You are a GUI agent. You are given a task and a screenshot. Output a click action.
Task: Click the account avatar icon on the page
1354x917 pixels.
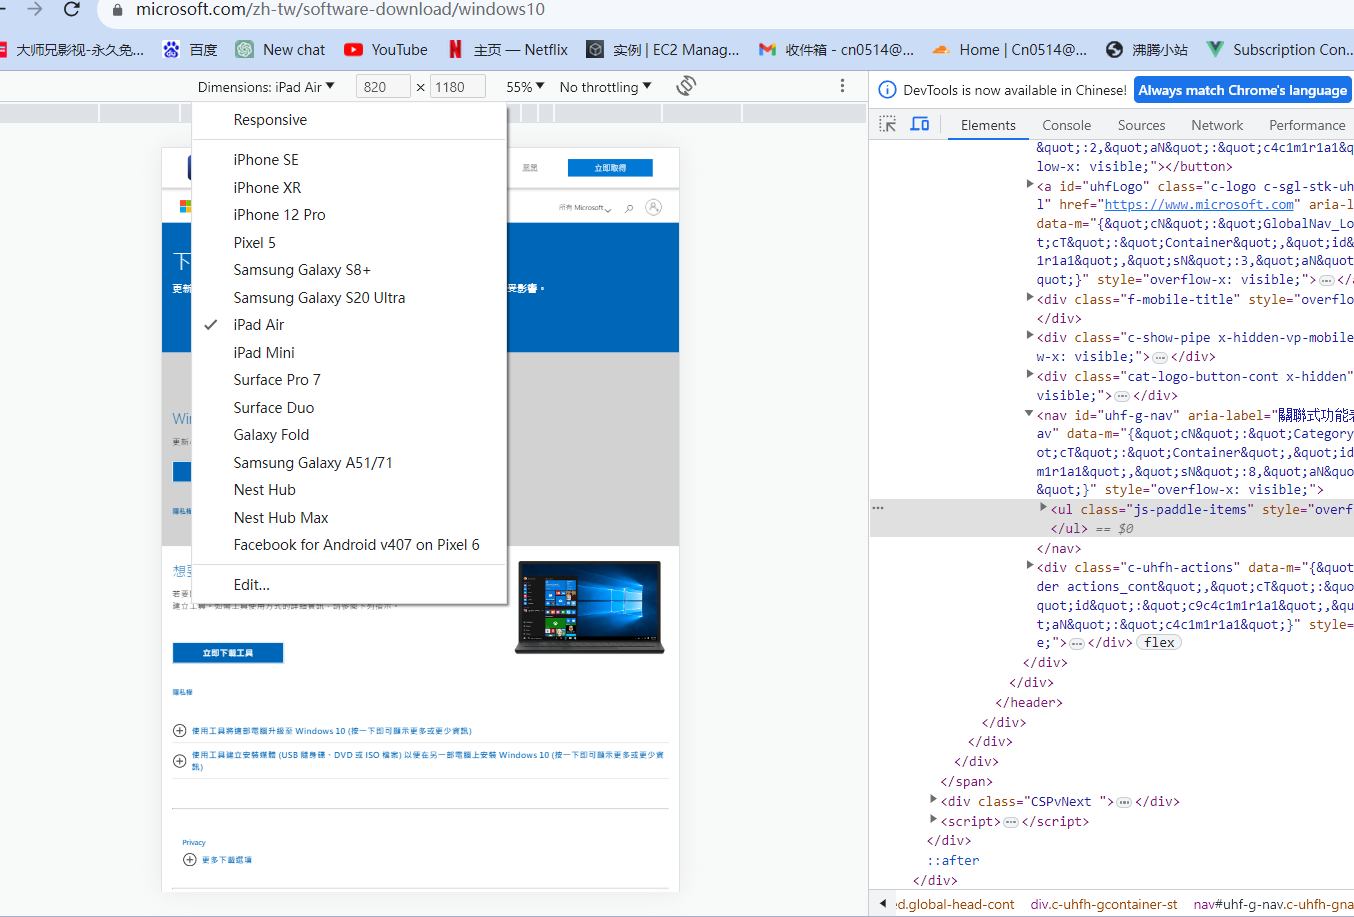coord(653,207)
